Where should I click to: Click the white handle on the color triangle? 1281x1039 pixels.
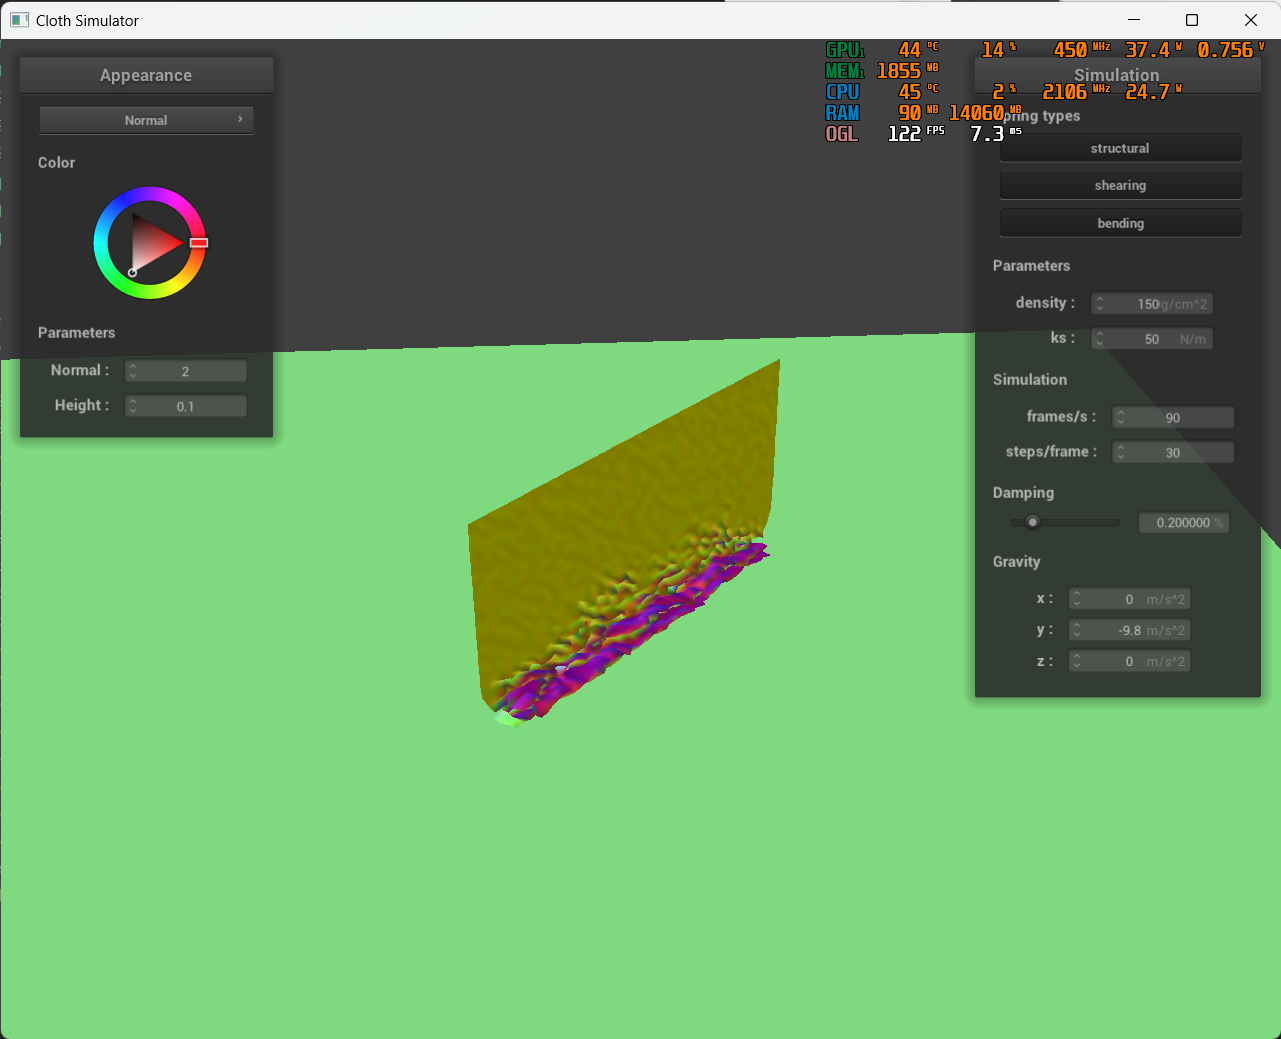(x=132, y=272)
